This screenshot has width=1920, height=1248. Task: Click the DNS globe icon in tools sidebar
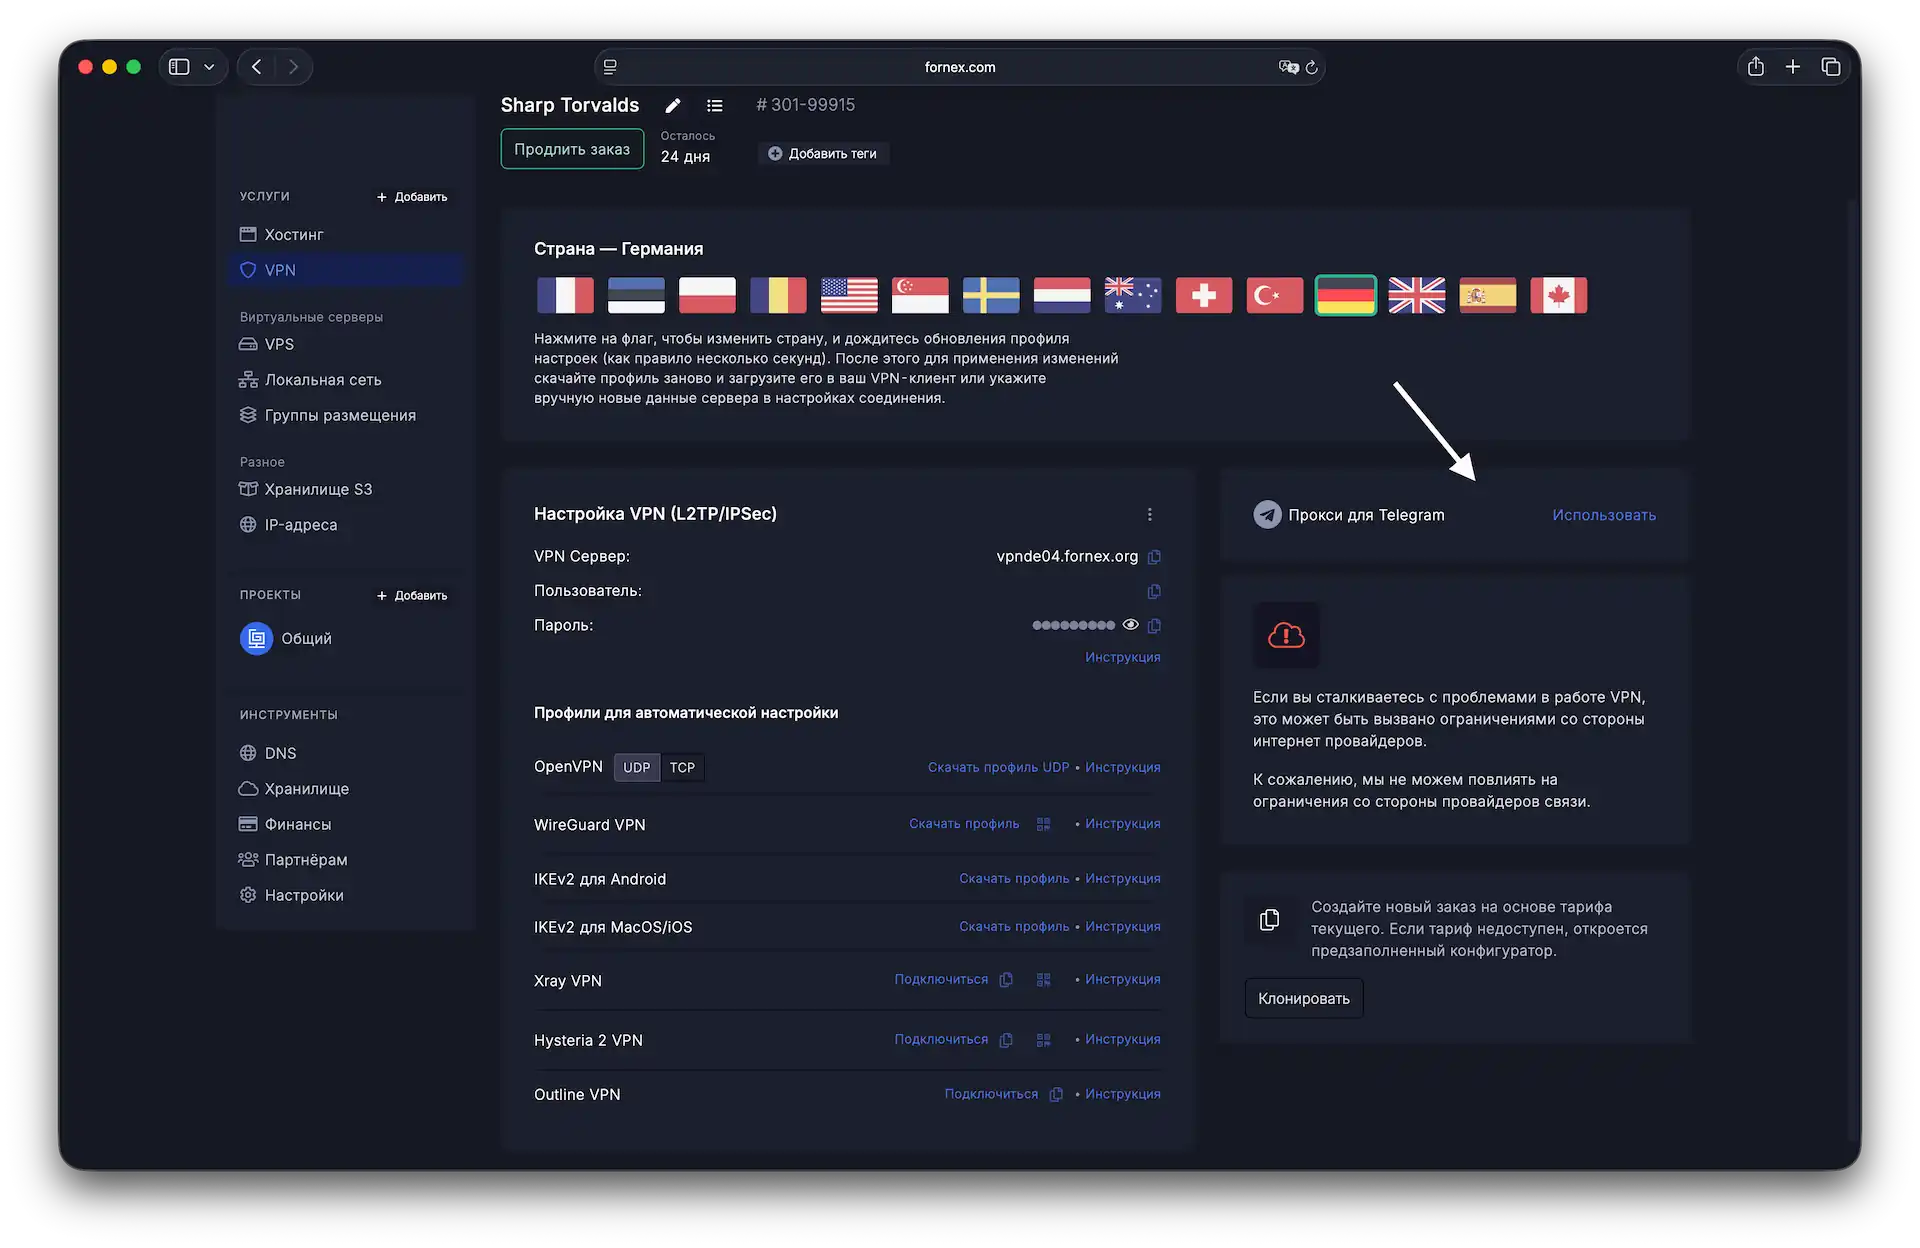(x=247, y=753)
